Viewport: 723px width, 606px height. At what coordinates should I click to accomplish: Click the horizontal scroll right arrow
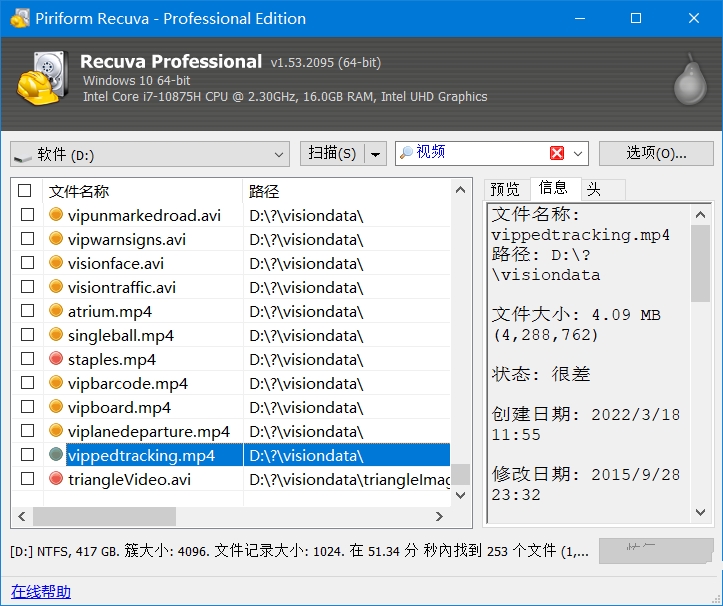(439, 517)
